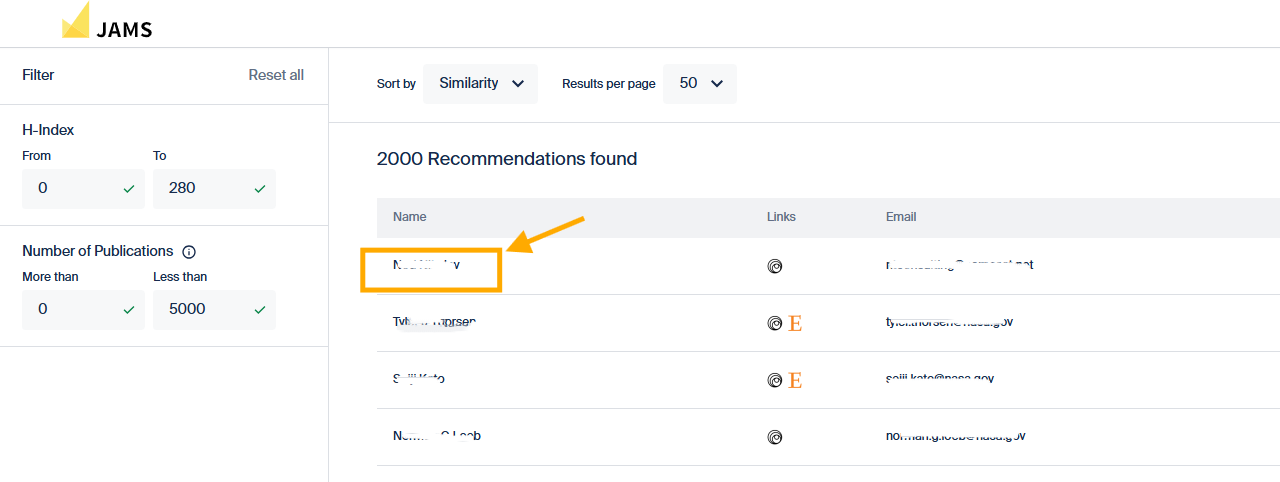Open the Sort by Similarity dropdown
This screenshot has width=1280, height=482.
coord(480,84)
